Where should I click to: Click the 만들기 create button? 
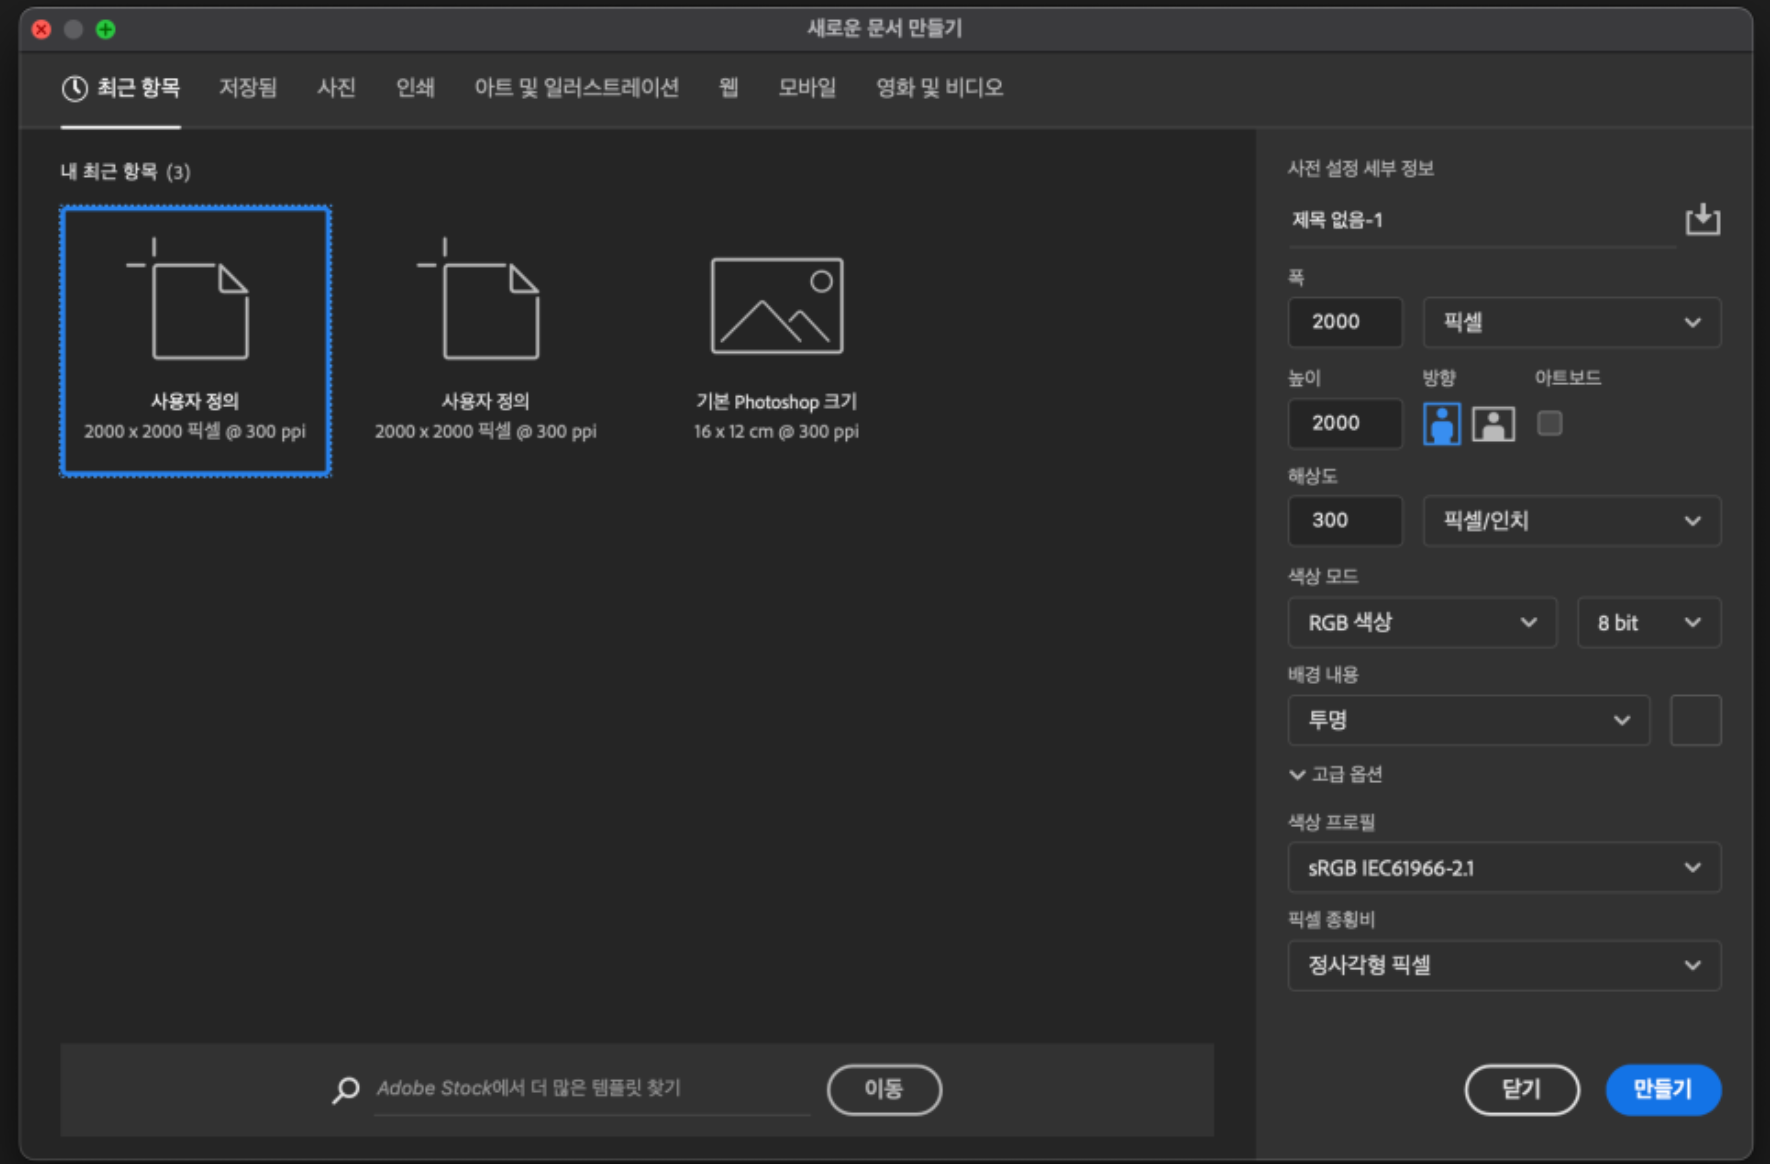click(x=1663, y=1089)
